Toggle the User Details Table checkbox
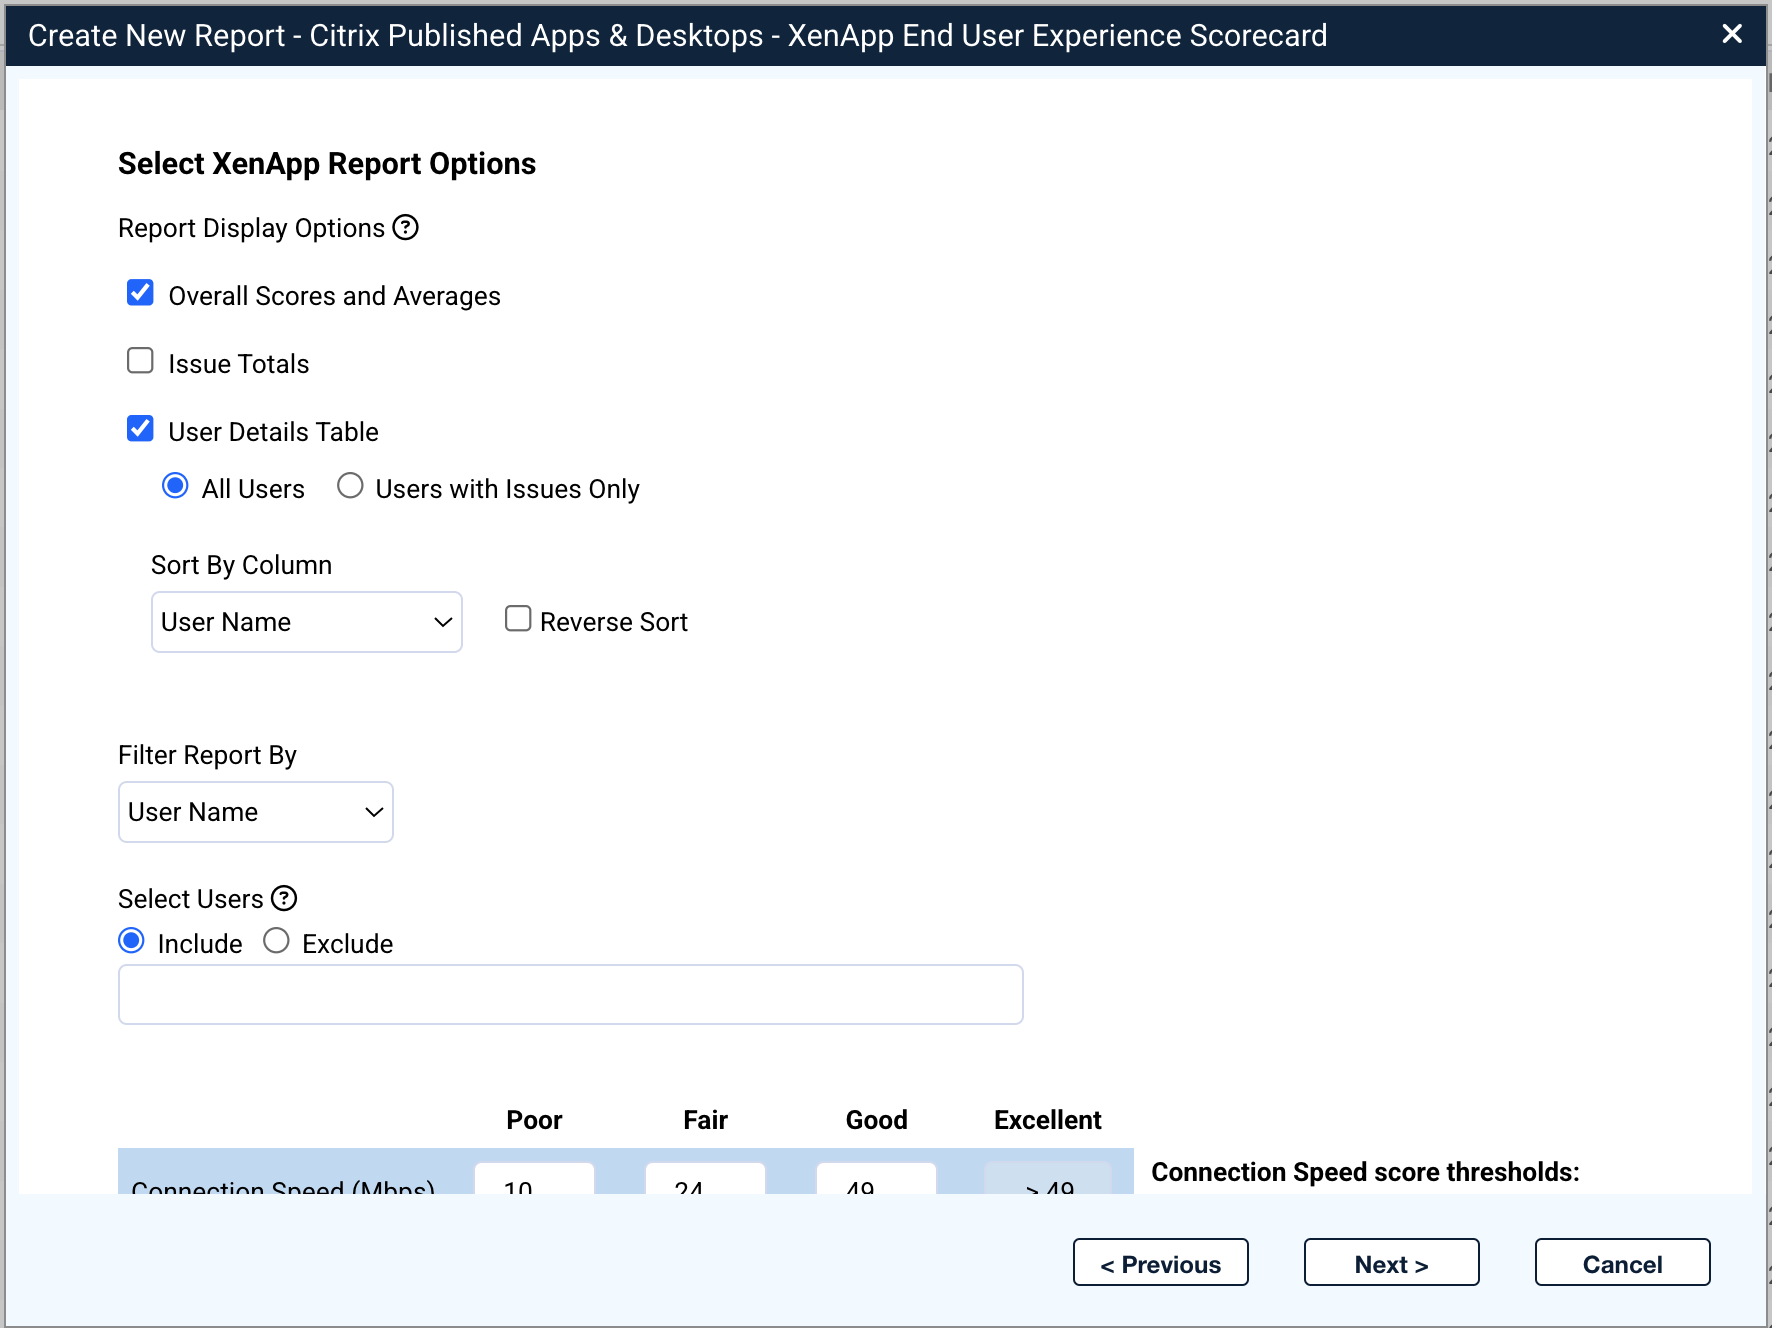 [x=140, y=429]
